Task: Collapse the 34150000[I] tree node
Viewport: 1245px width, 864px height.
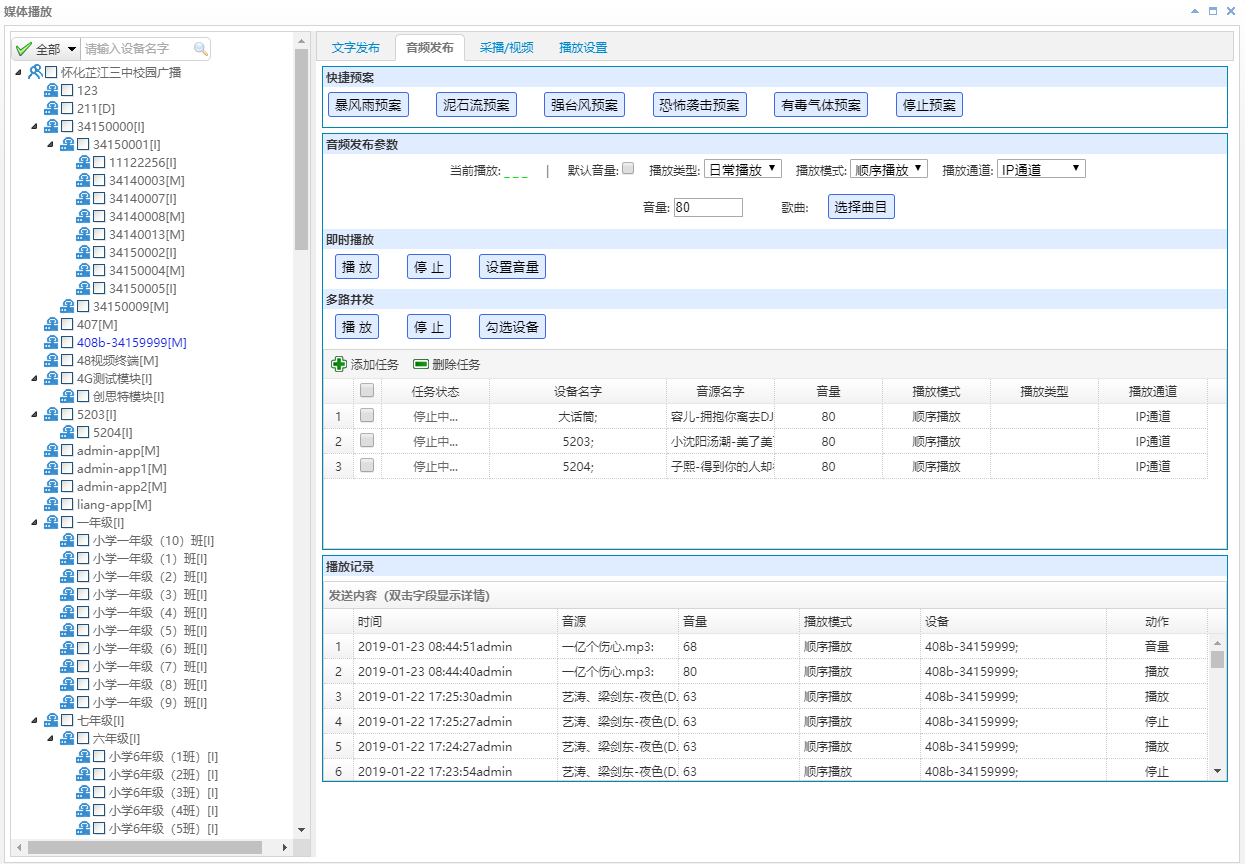Action: pos(34,126)
